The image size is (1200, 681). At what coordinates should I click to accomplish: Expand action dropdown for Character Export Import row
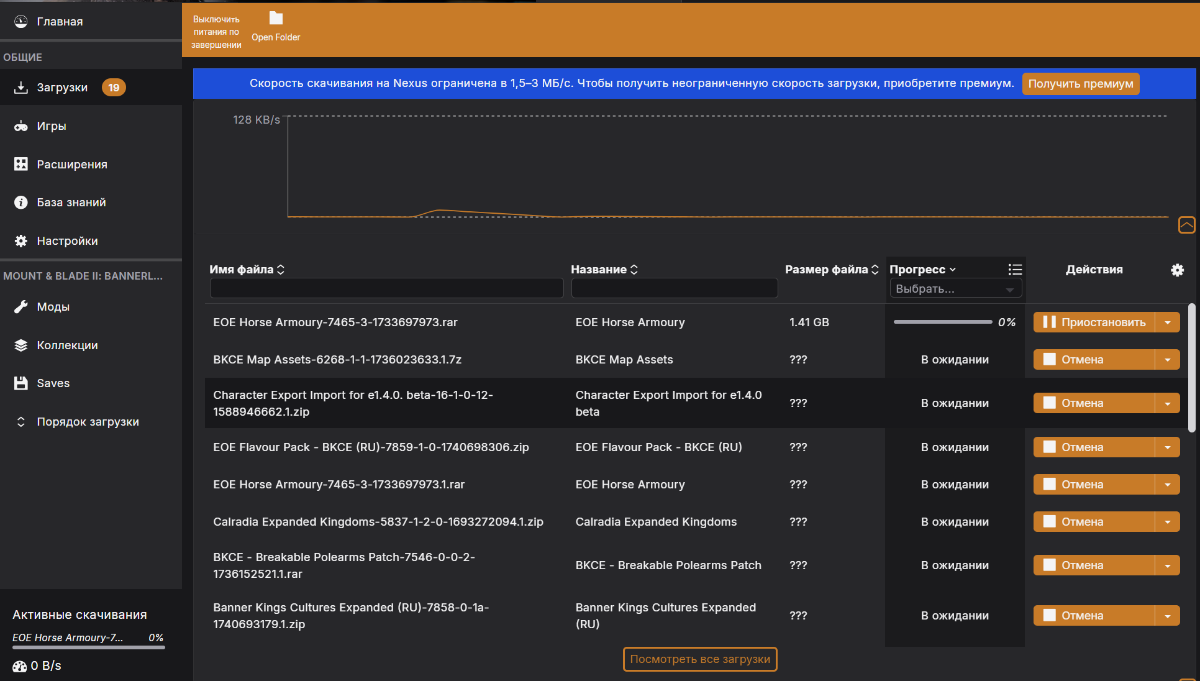click(1168, 403)
